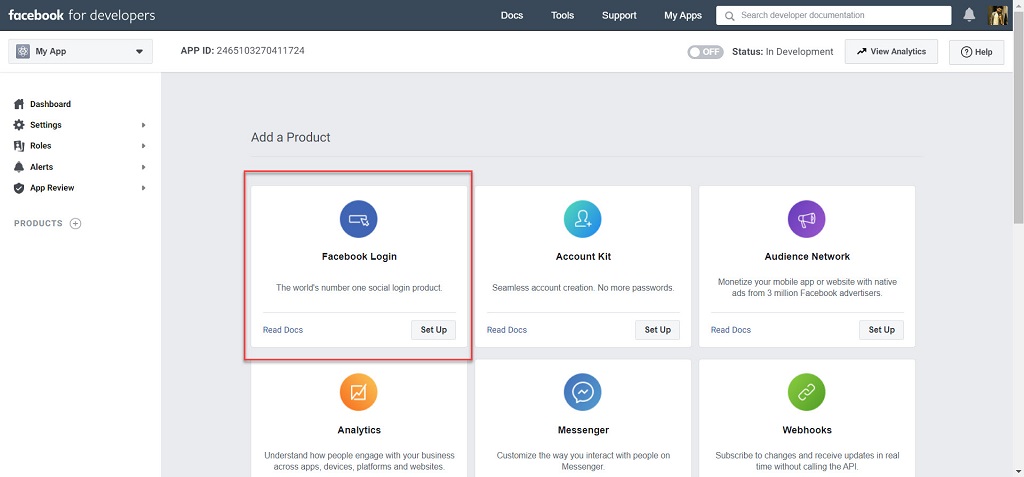Click the Messenger product icon
Screen dimensions: 1024x477
click(583, 392)
